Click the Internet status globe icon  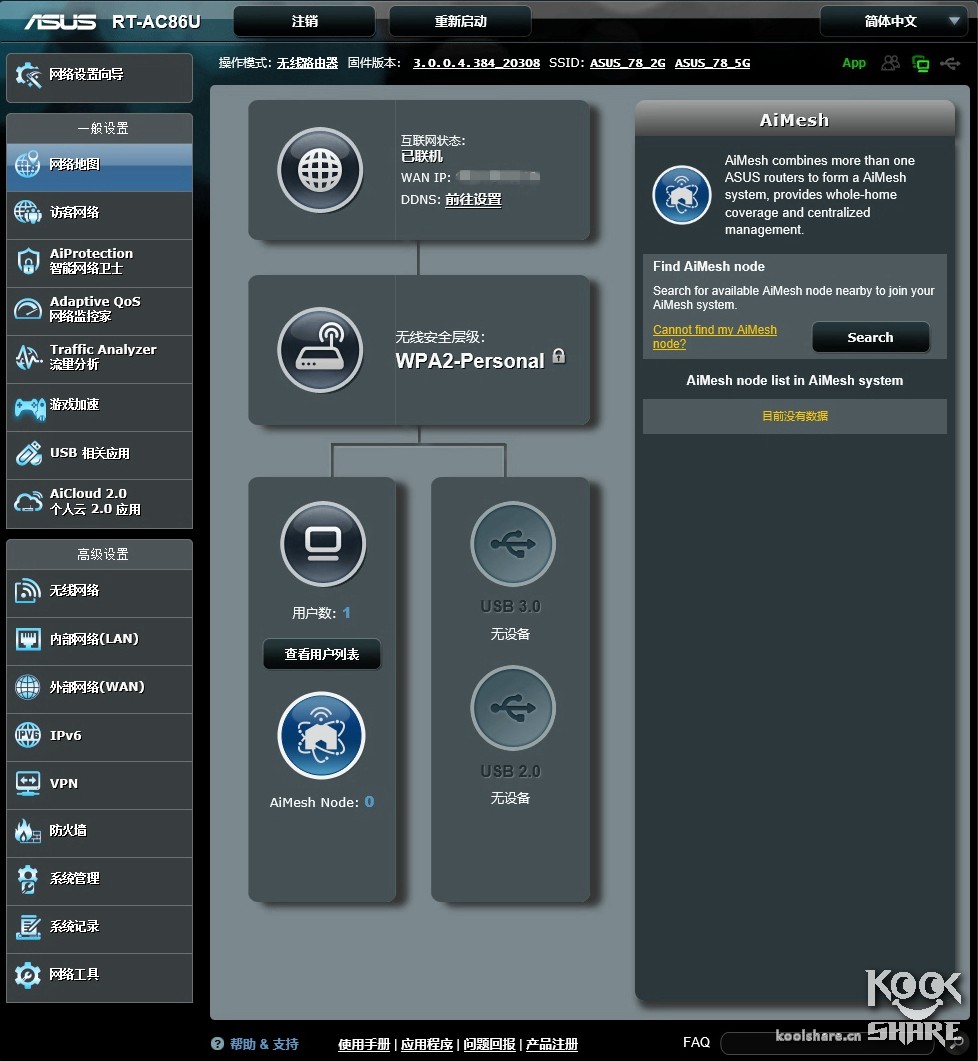pos(320,170)
